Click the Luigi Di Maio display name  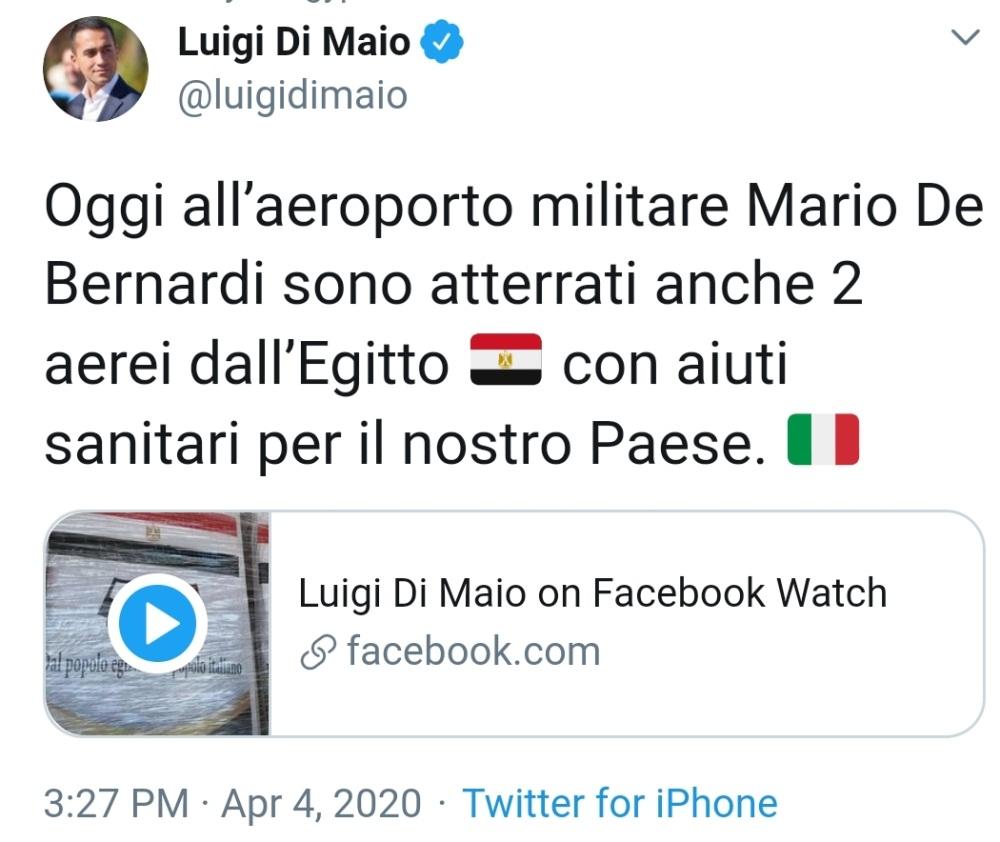pos(293,42)
